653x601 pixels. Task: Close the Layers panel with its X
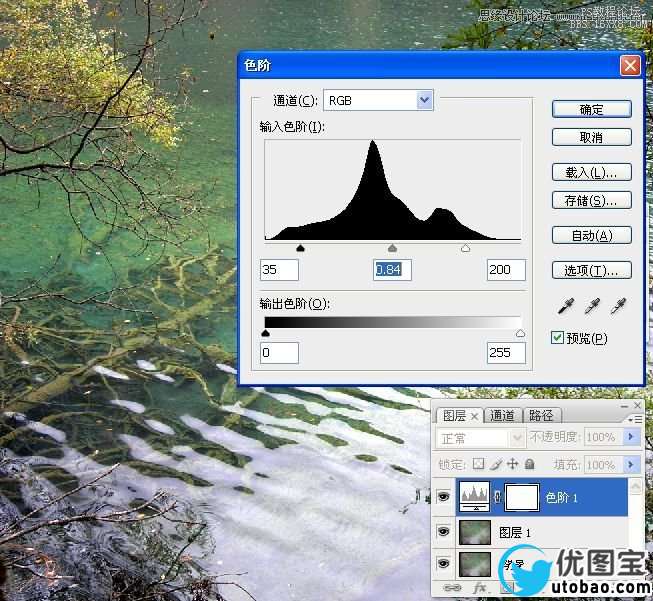coord(637,405)
